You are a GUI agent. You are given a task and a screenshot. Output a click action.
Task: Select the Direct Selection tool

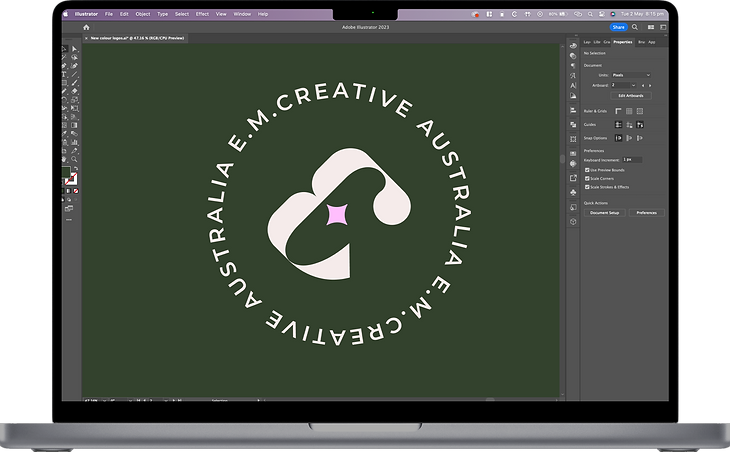click(74, 48)
